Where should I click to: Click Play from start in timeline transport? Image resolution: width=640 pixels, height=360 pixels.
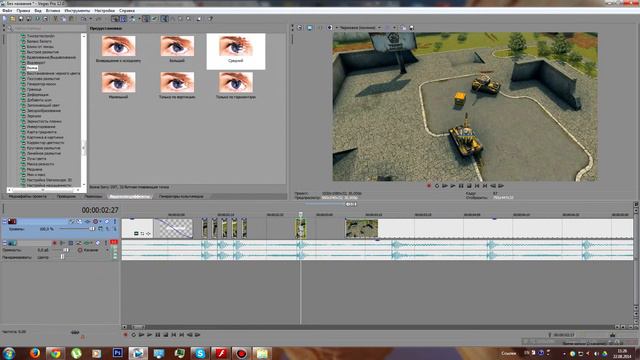tap(142, 335)
